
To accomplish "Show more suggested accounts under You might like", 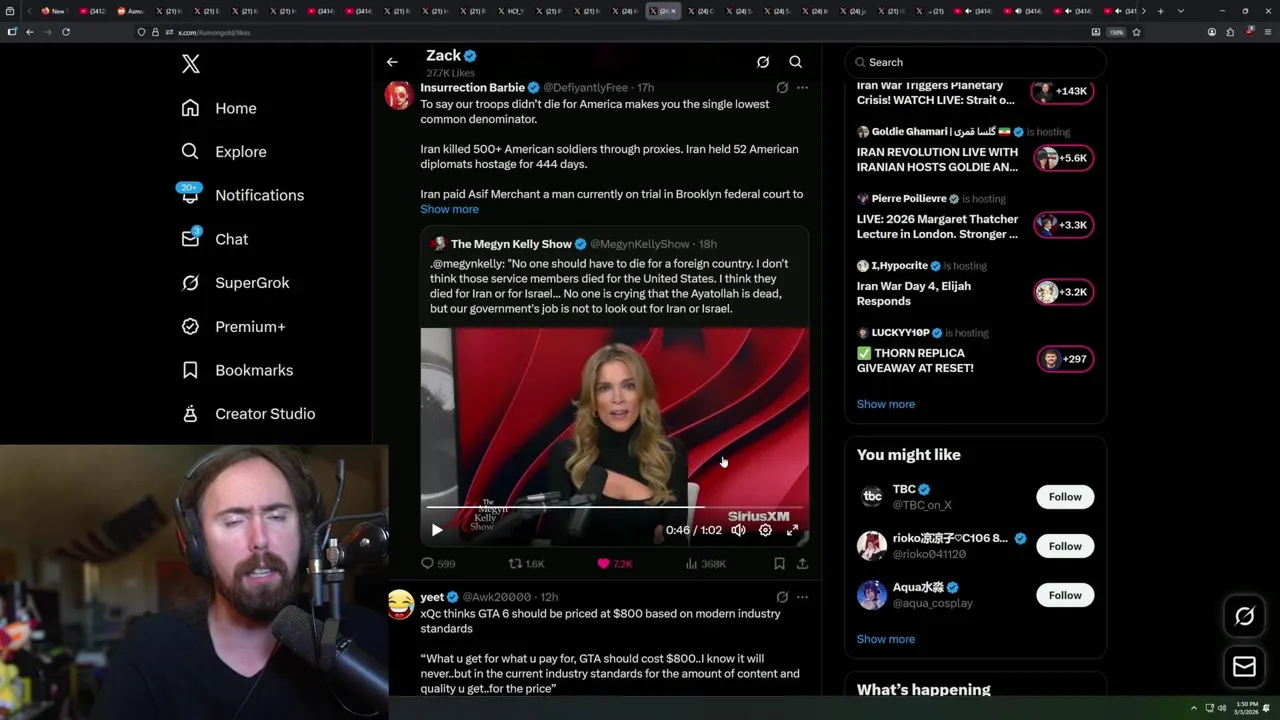I will pos(885,639).
